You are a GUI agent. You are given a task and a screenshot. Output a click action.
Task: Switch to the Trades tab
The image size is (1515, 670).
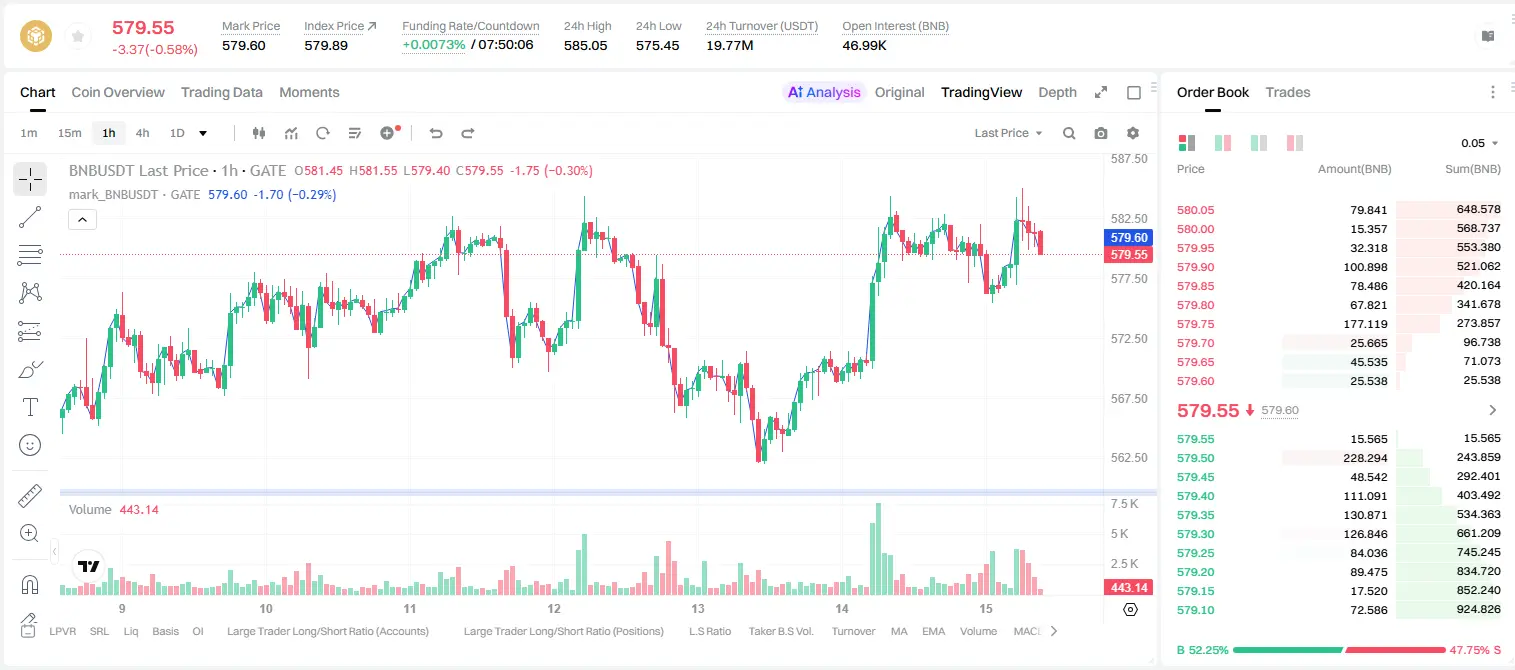[x=1287, y=92]
